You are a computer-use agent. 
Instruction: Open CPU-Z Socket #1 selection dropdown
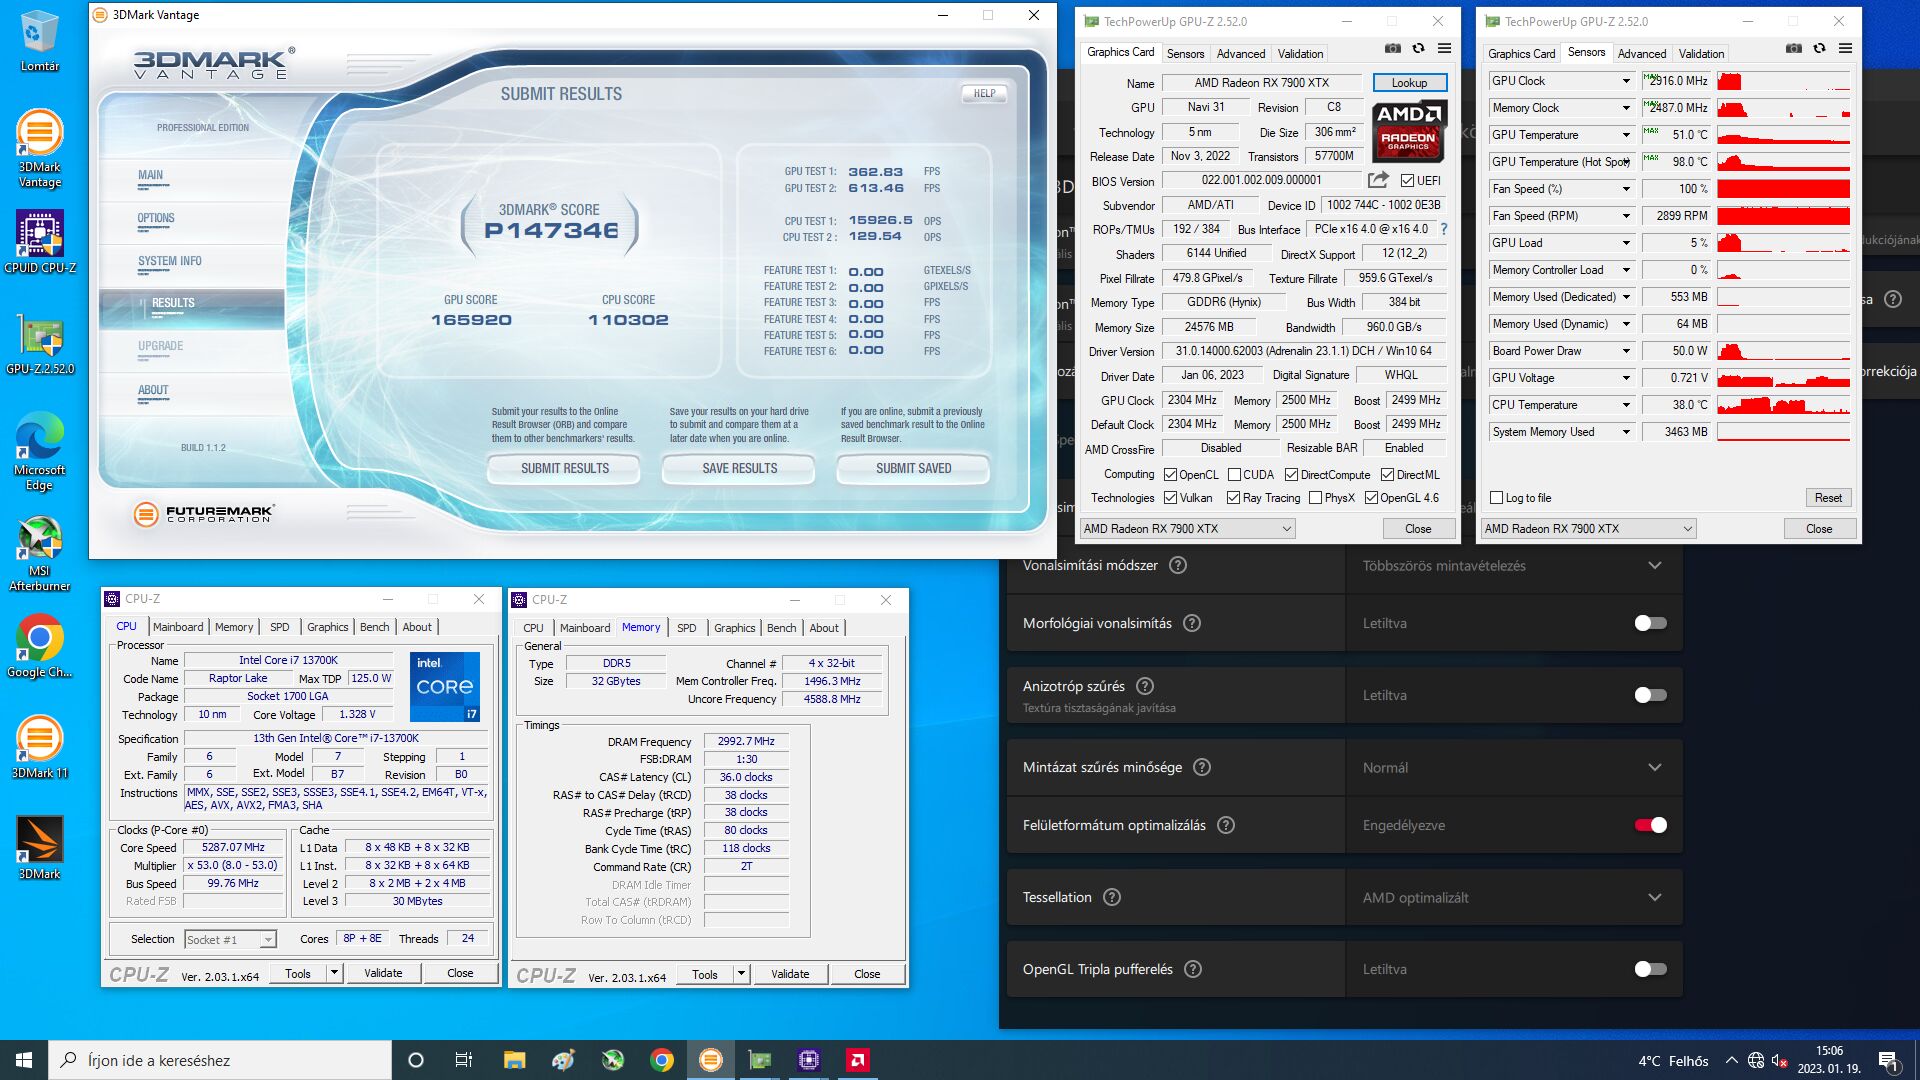coord(267,940)
